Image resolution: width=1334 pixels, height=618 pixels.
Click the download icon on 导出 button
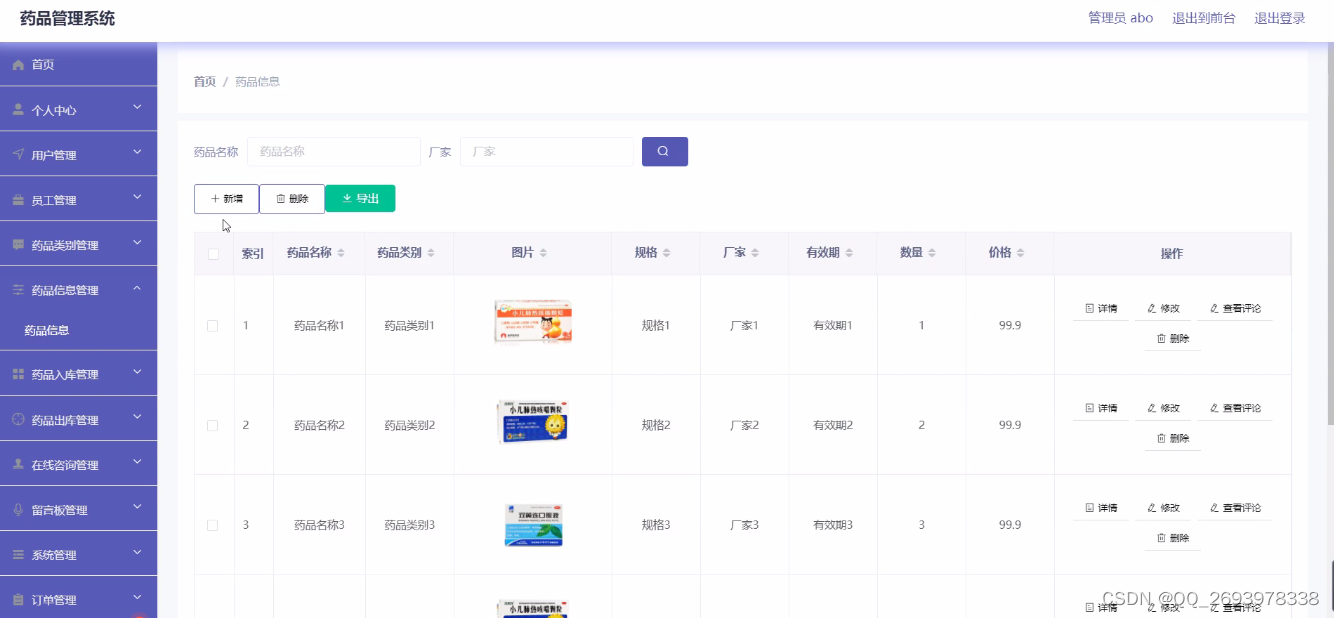pos(346,198)
